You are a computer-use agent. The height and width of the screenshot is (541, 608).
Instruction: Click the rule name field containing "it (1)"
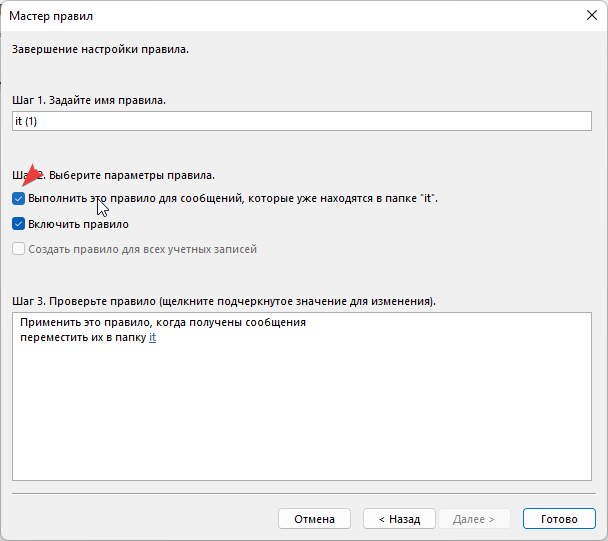coord(302,121)
